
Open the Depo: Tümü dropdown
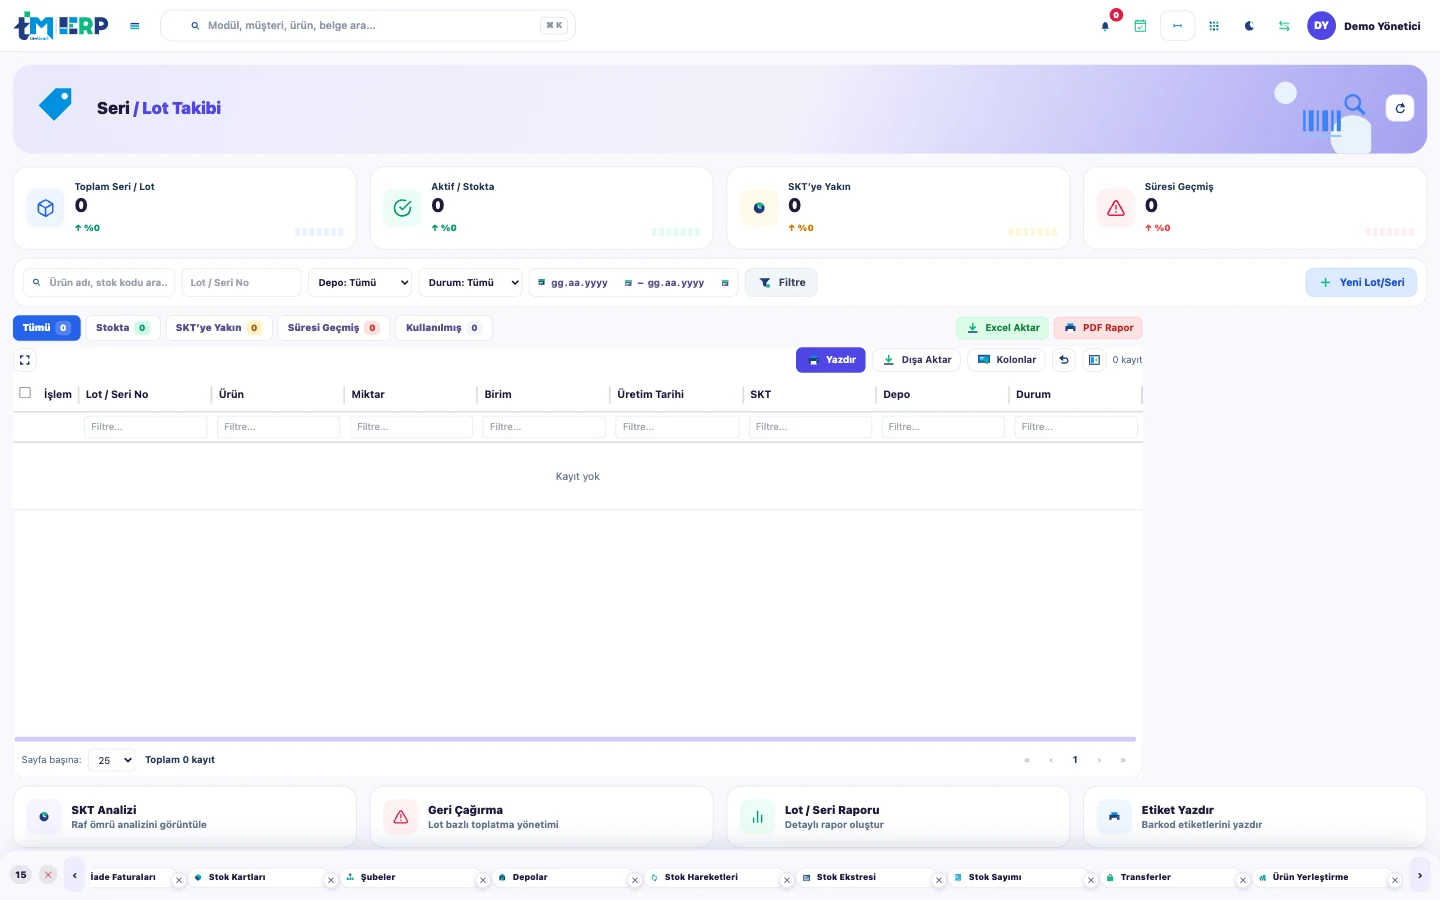point(360,283)
